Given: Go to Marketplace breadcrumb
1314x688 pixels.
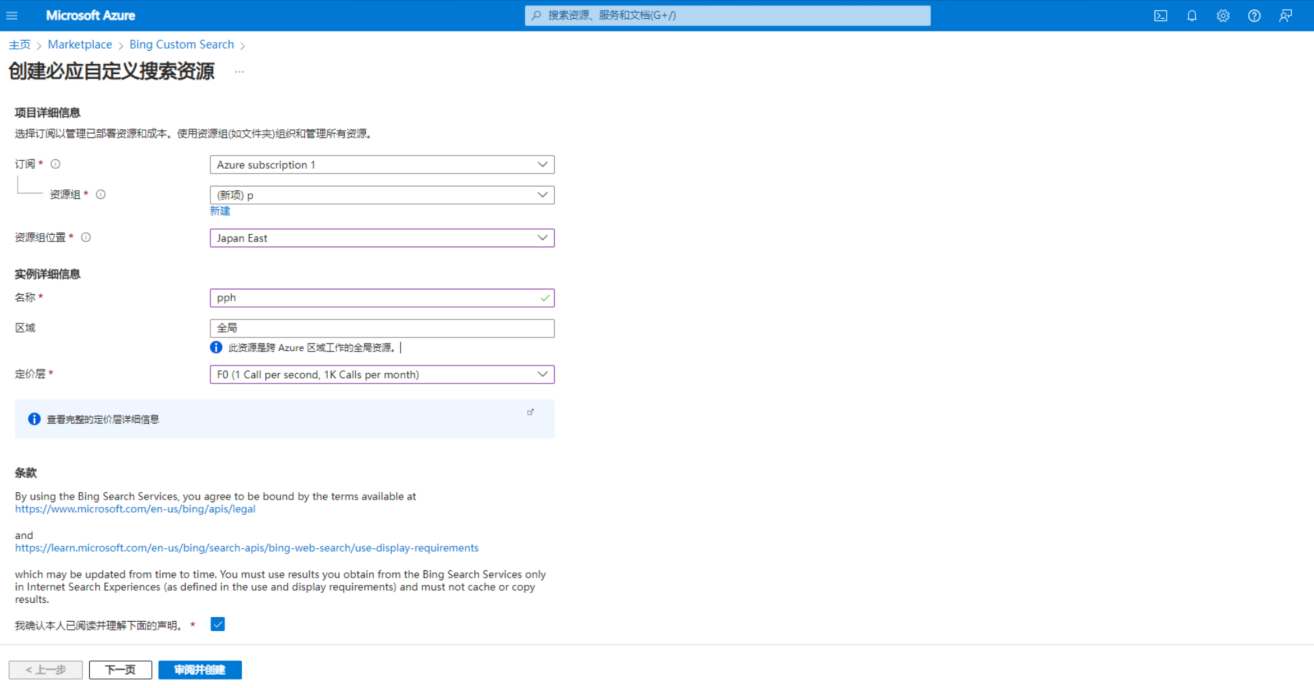Looking at the screenshot, I should pyautogui.click(x=80, y=45).
